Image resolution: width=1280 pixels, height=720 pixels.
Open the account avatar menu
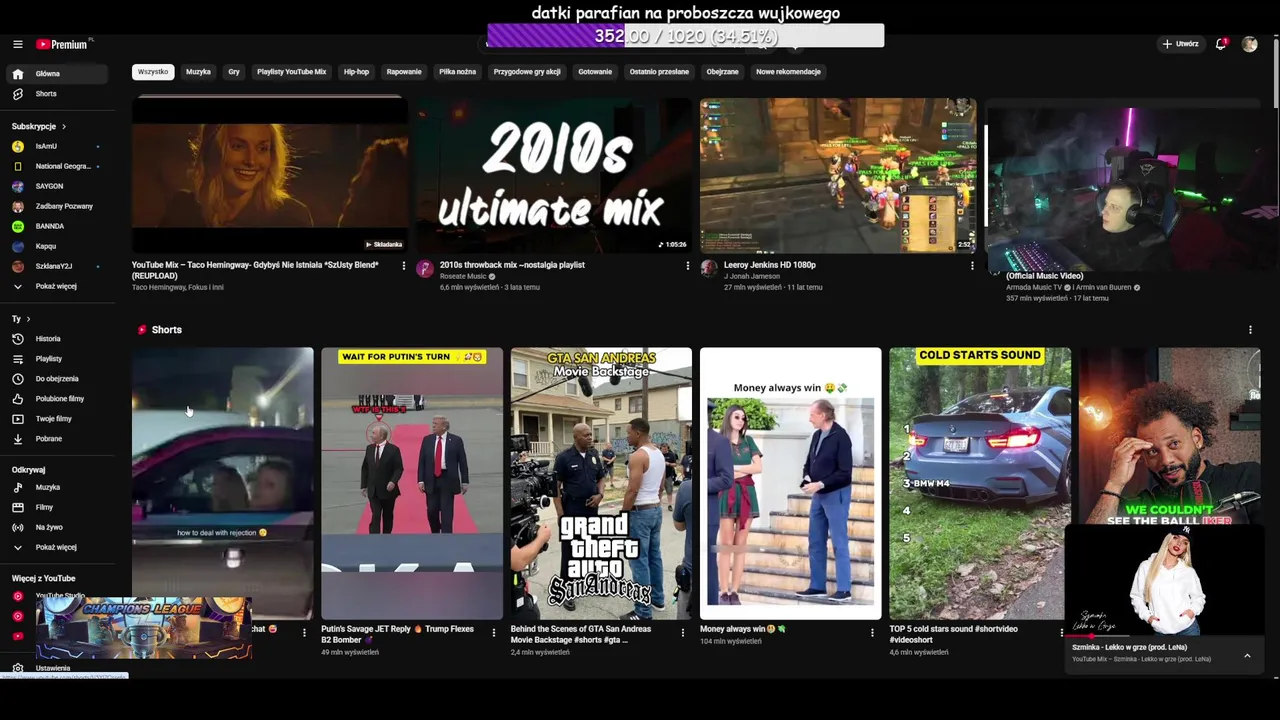click(1249, 44)
